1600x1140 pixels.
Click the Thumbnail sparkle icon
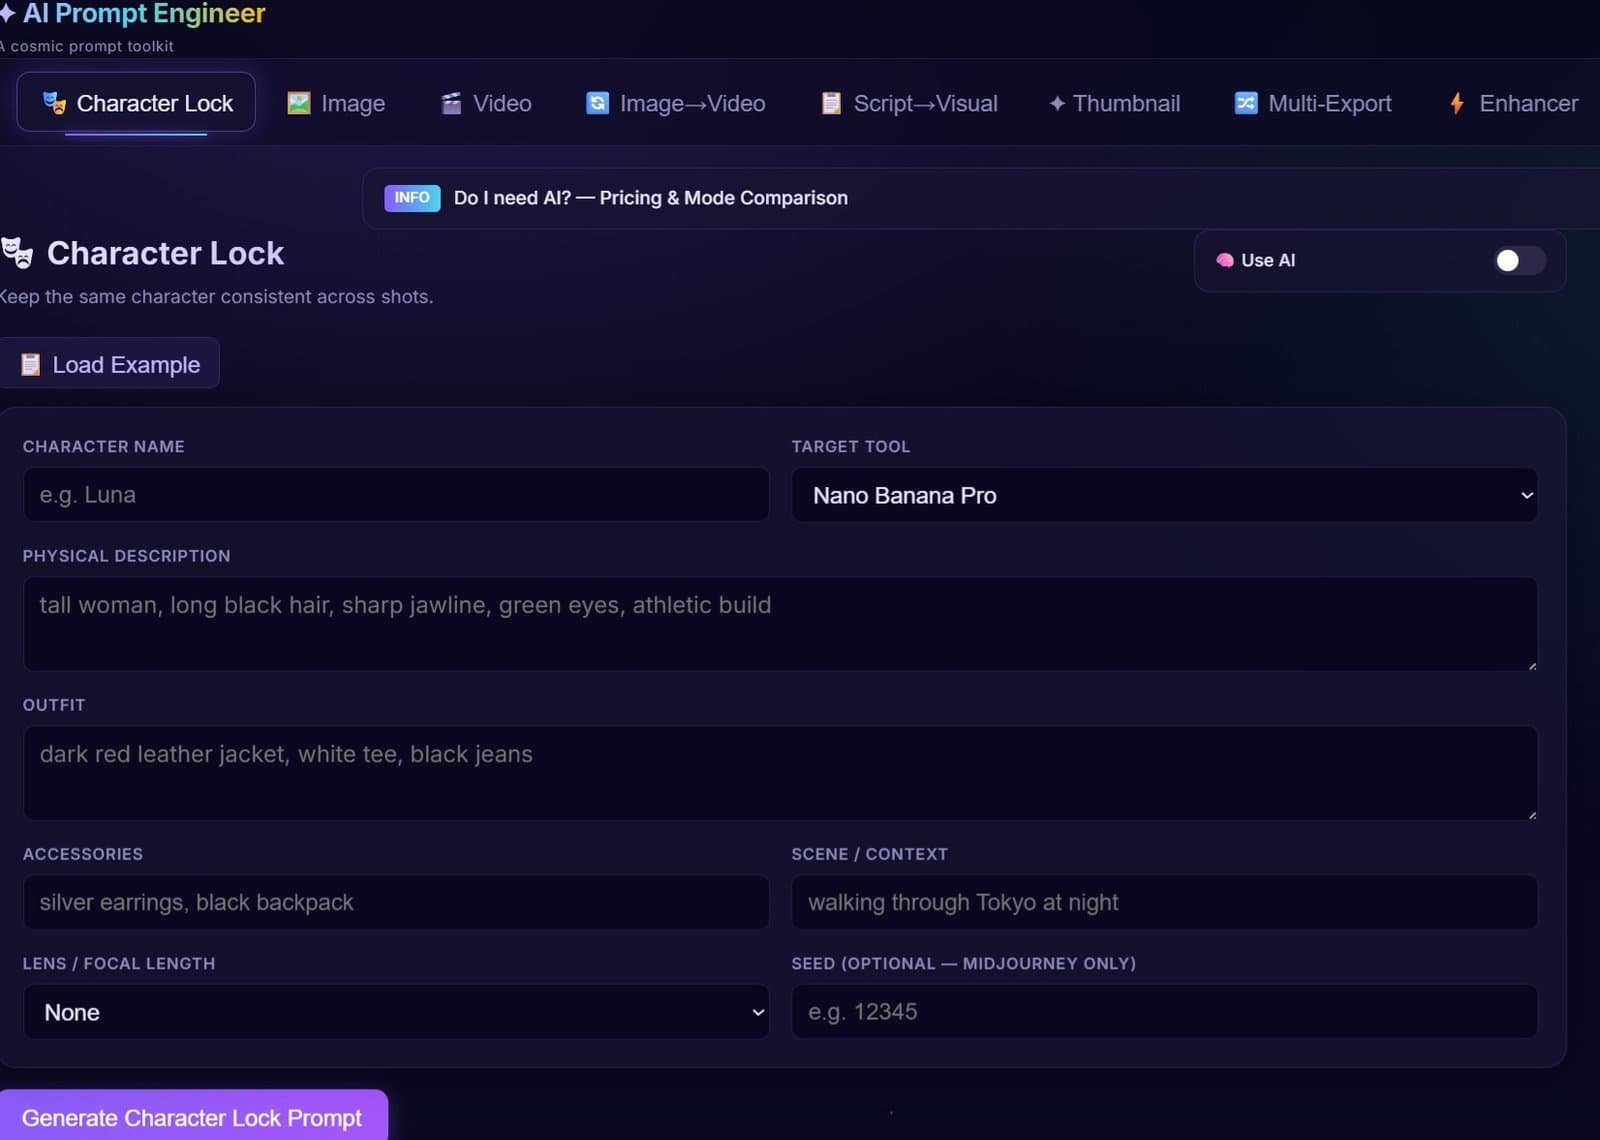1056,102
